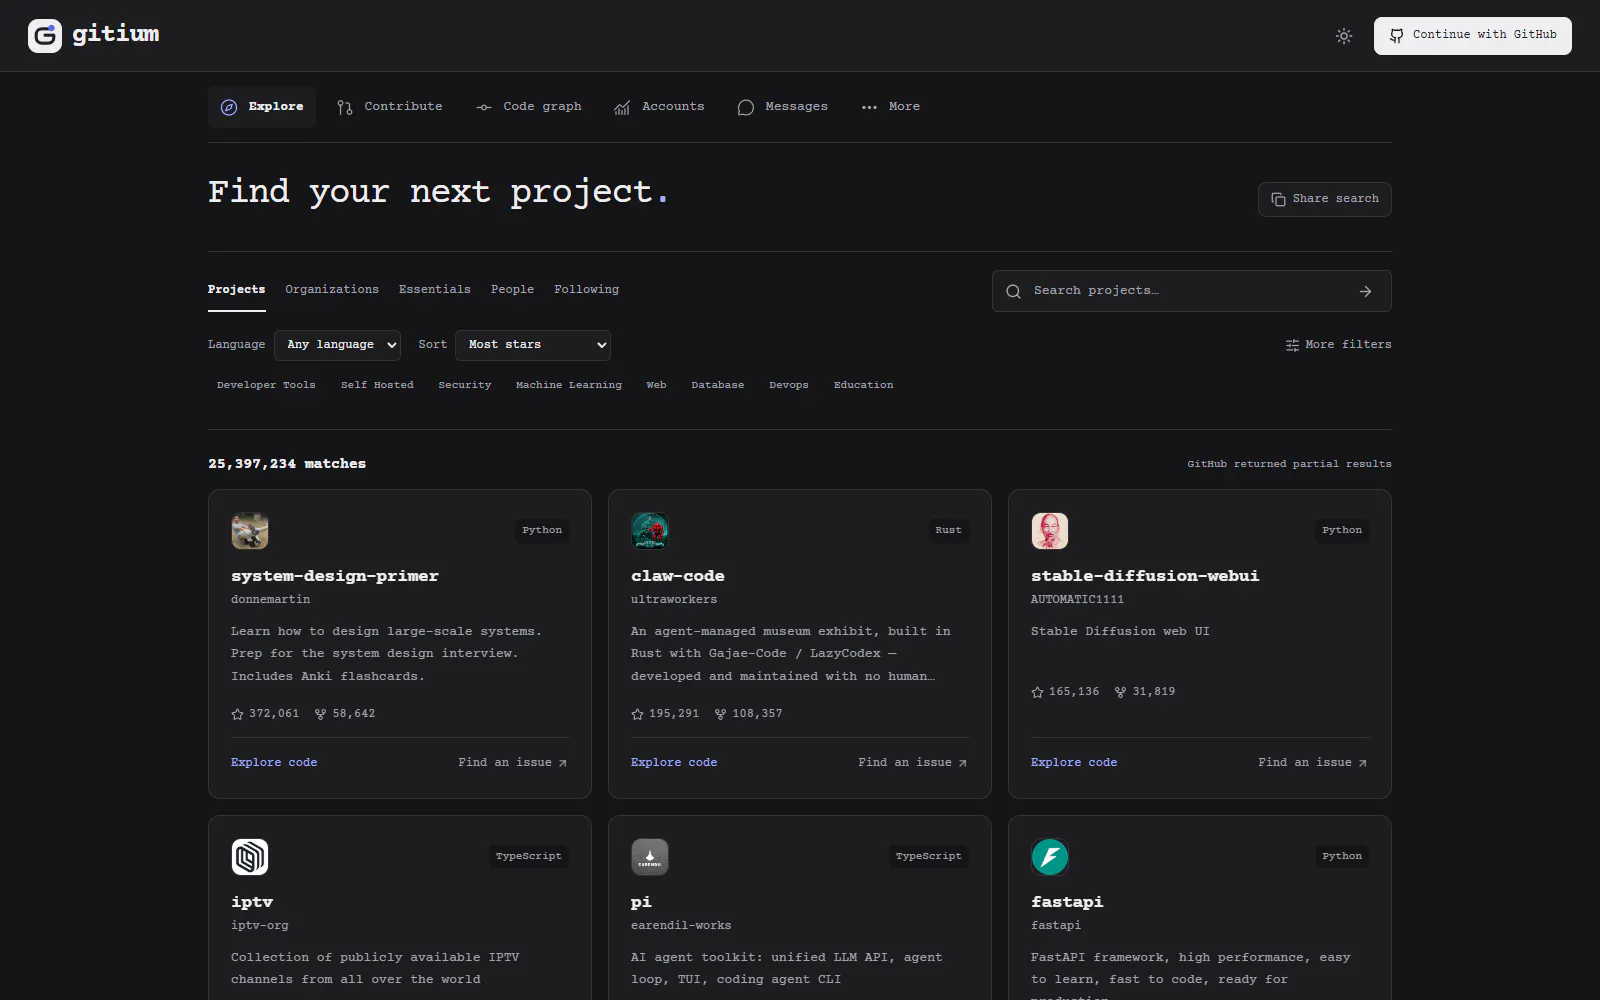The image size is (1600, 1000).
Task: Click the search magnifier icon
Action: tap(1013, 292)
